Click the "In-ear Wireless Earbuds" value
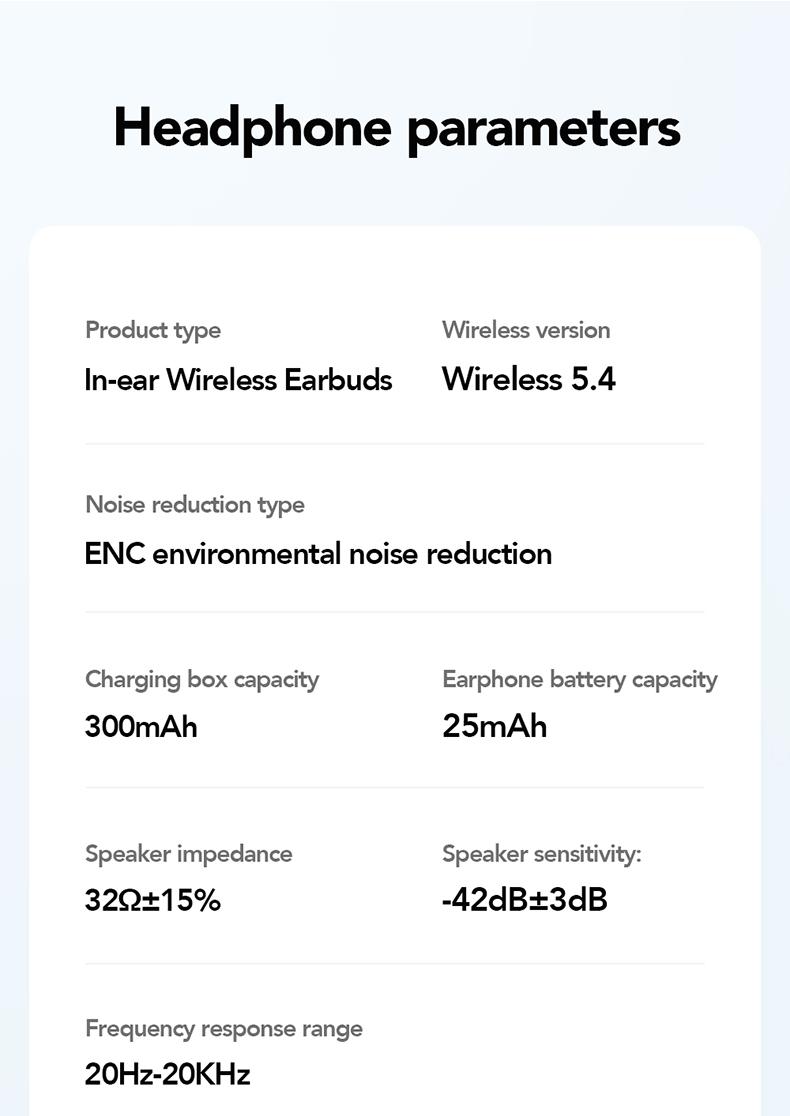790x1116 pixels. tap(238, 380)
